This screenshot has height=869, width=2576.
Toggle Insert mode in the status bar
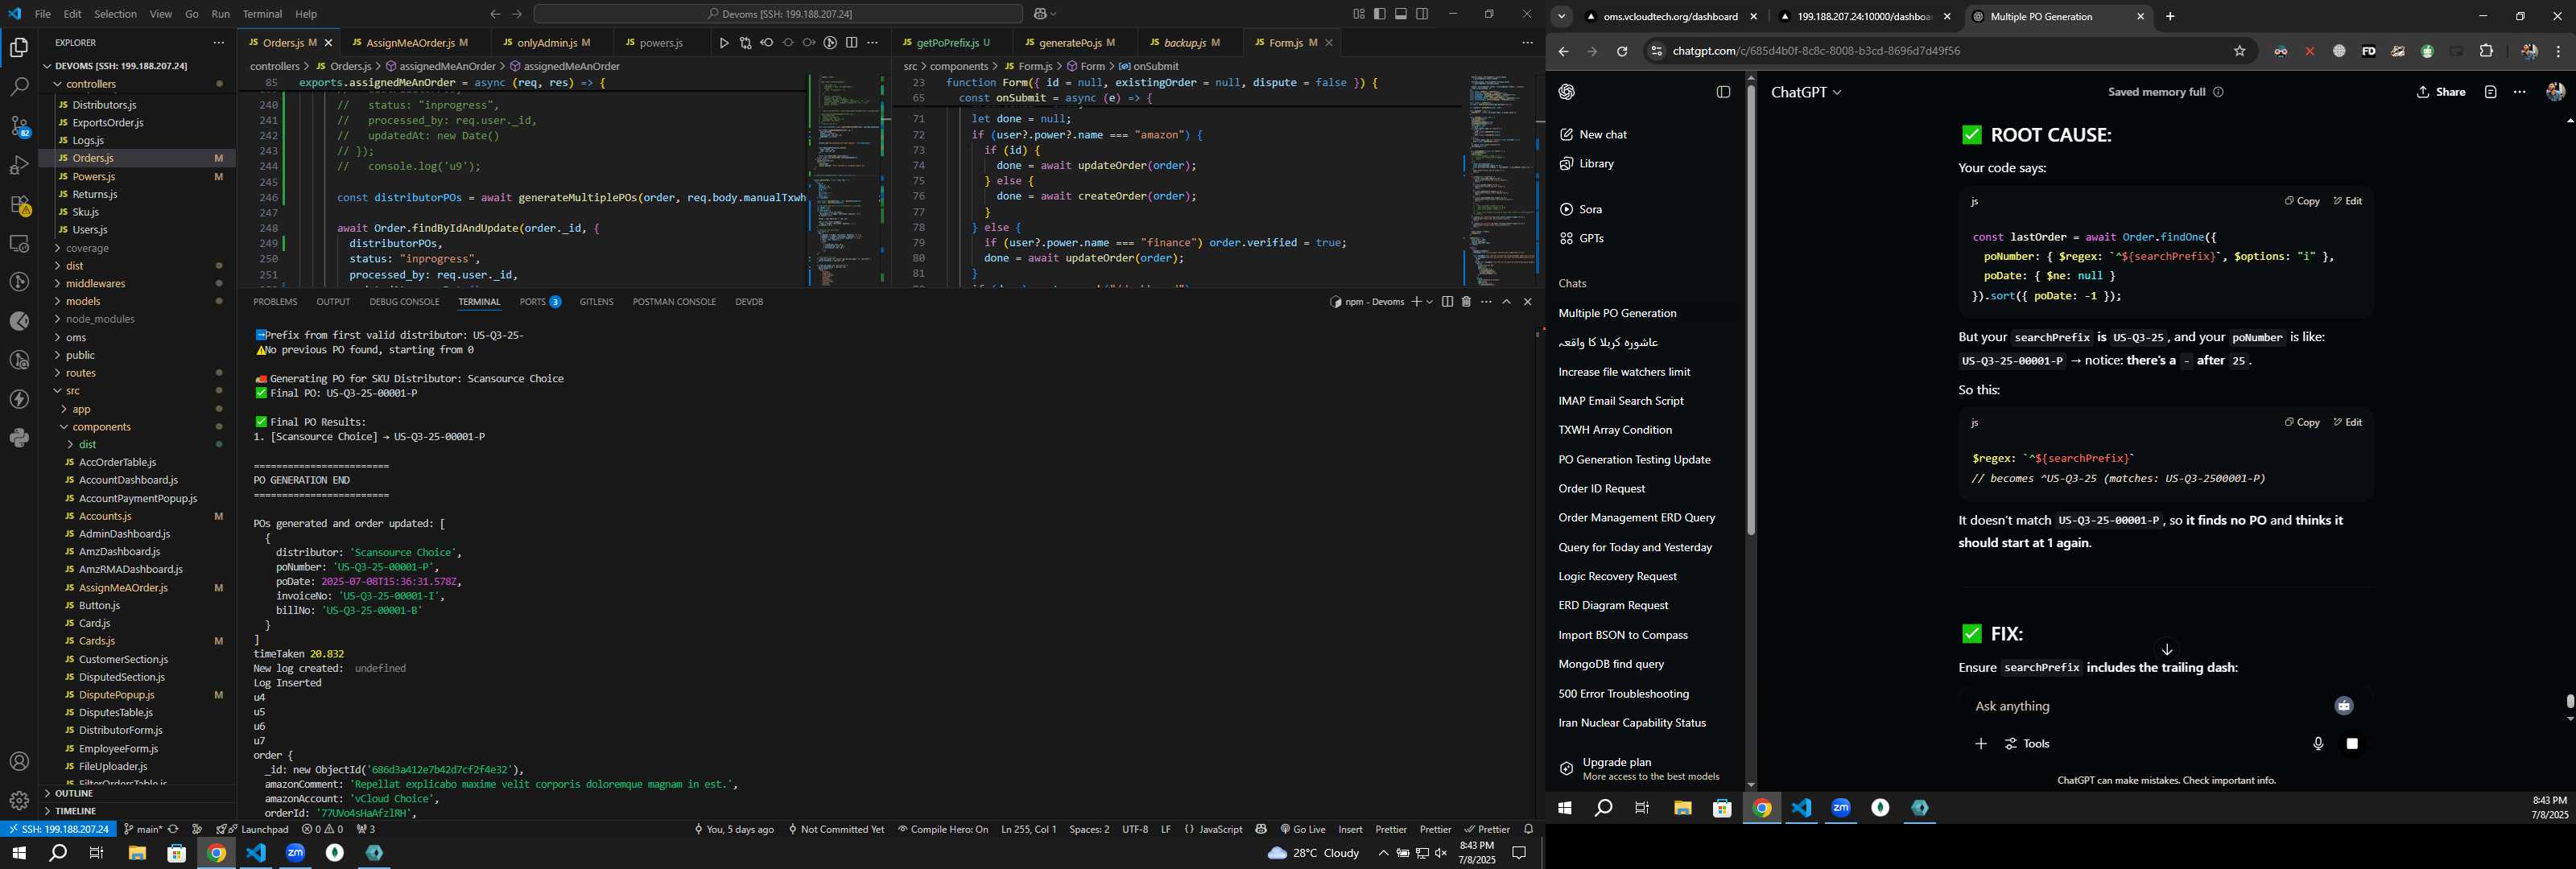(1350, 829)
